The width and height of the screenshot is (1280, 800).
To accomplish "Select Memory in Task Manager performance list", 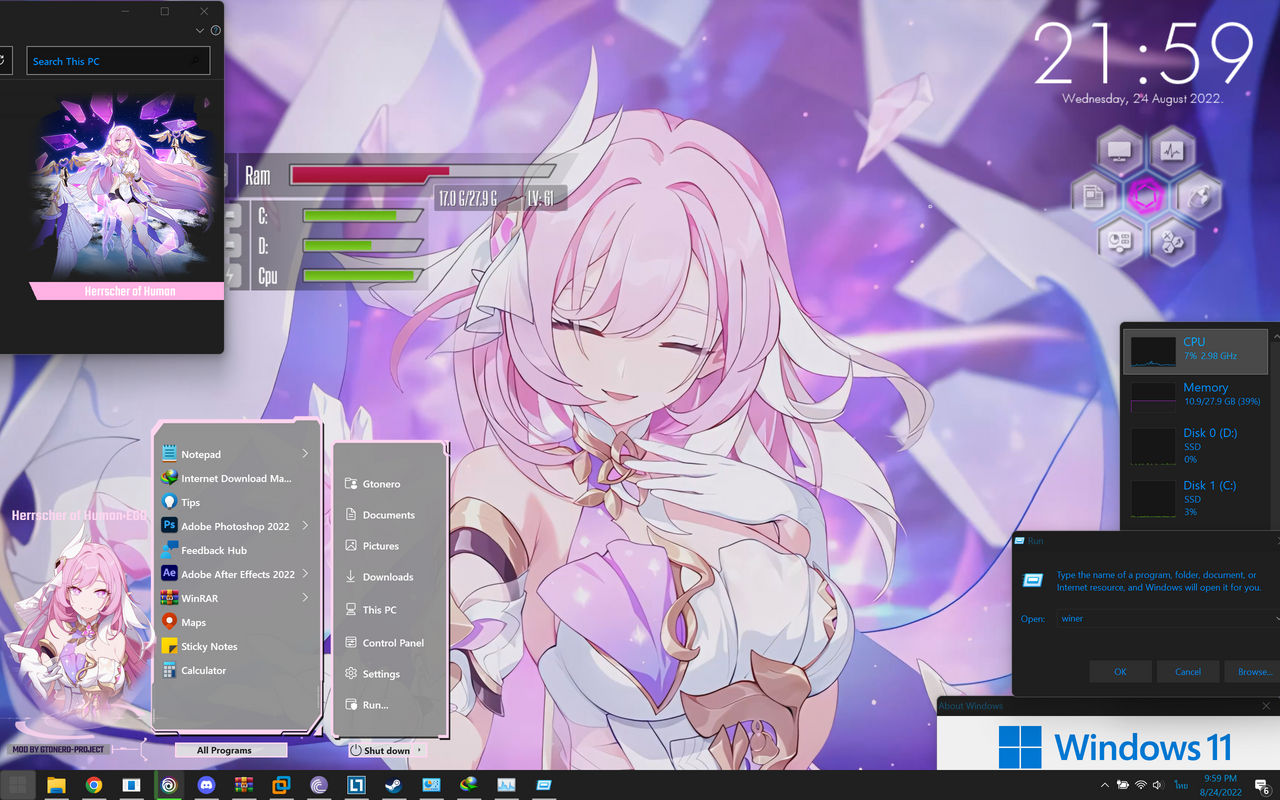I will tap(1196, 396).
